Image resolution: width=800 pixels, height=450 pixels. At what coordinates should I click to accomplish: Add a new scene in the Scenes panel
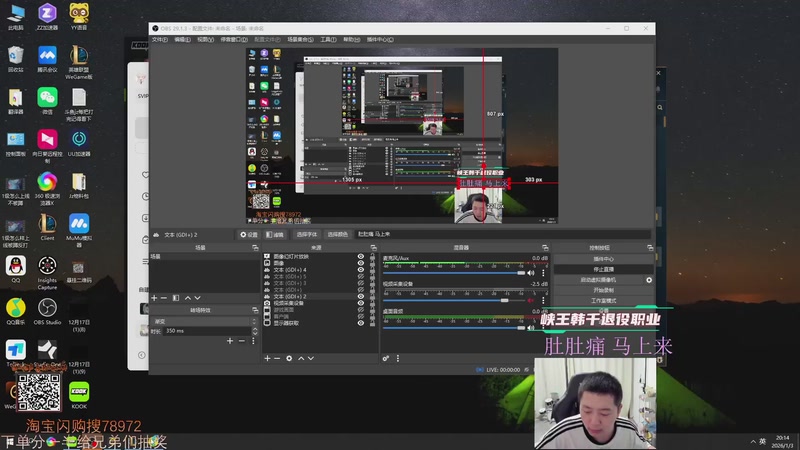pos(154,298)
